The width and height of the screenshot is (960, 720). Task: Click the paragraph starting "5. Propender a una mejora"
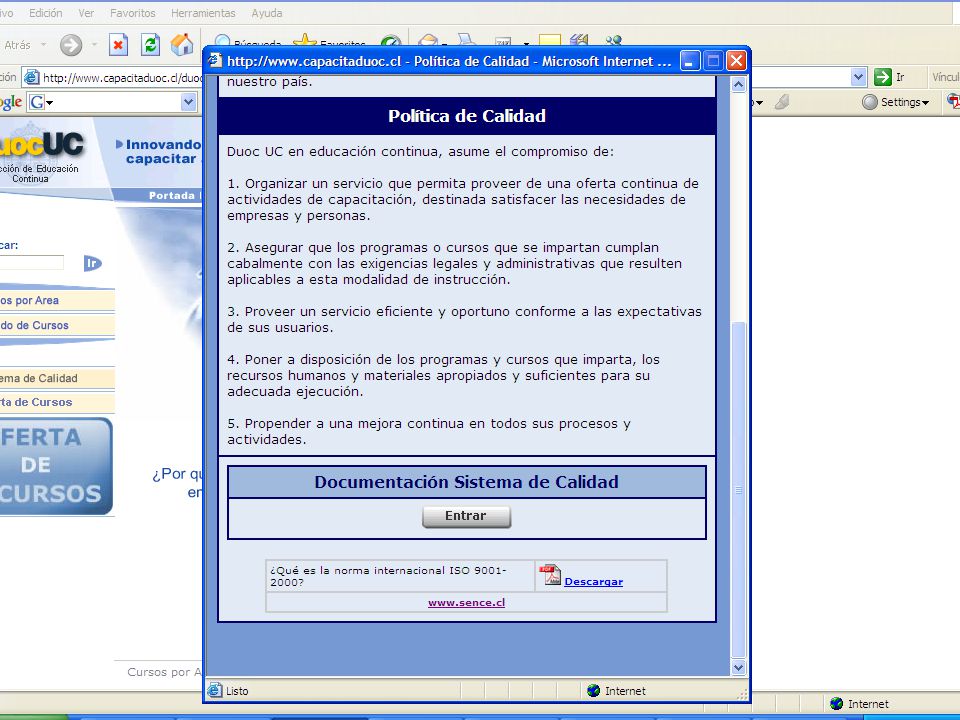pyautogui.click(x=429, y=431)
